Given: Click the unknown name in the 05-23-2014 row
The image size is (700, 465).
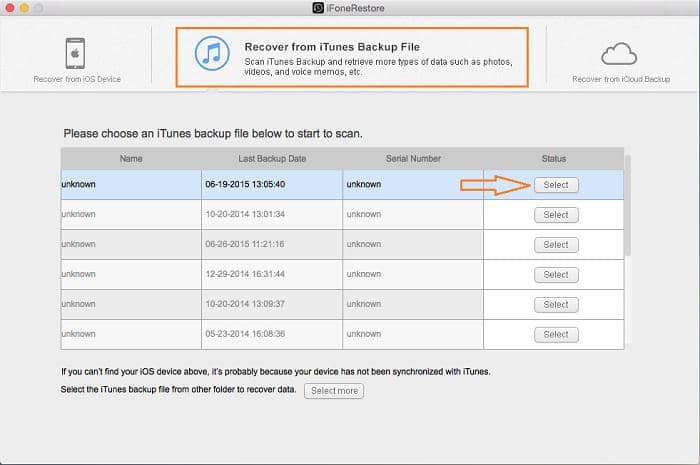Looking at the screenshot, I should coord(79,334).
